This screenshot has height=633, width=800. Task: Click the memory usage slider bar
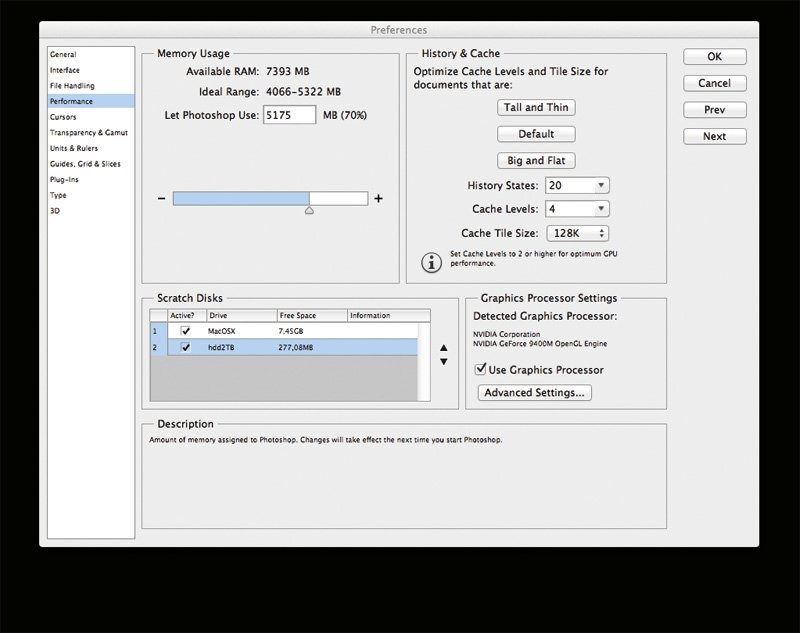click(x=270, y=198)
